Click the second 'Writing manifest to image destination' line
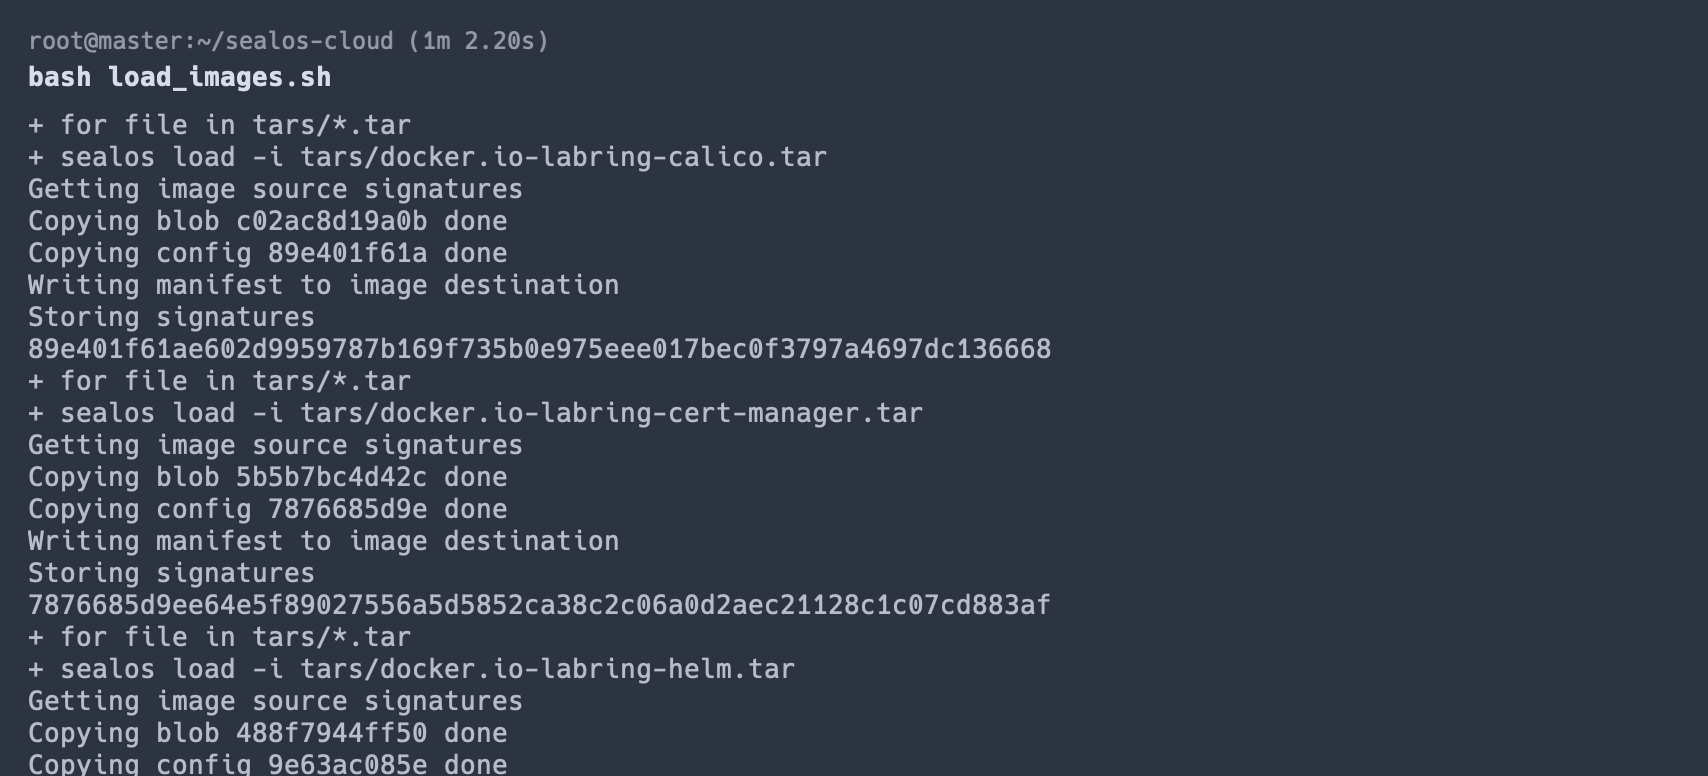 click(323, 541)
